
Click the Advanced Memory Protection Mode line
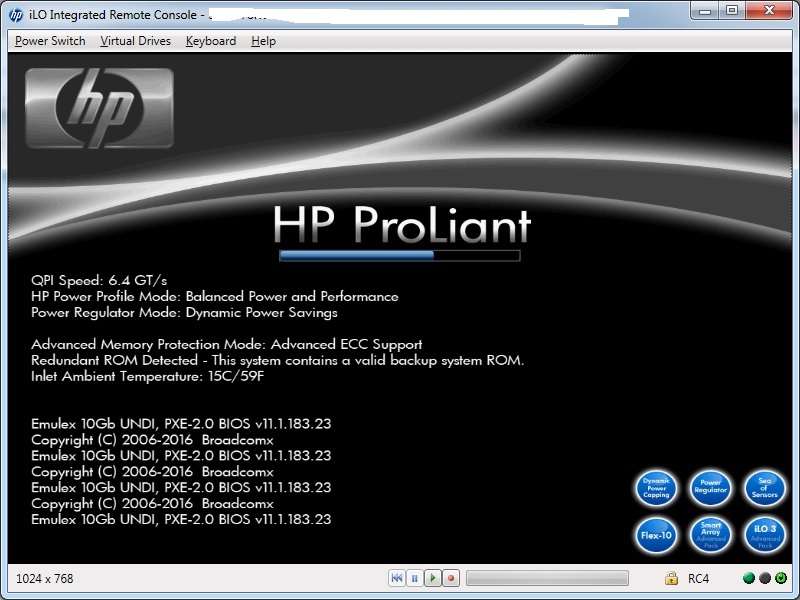pos(227,344)
